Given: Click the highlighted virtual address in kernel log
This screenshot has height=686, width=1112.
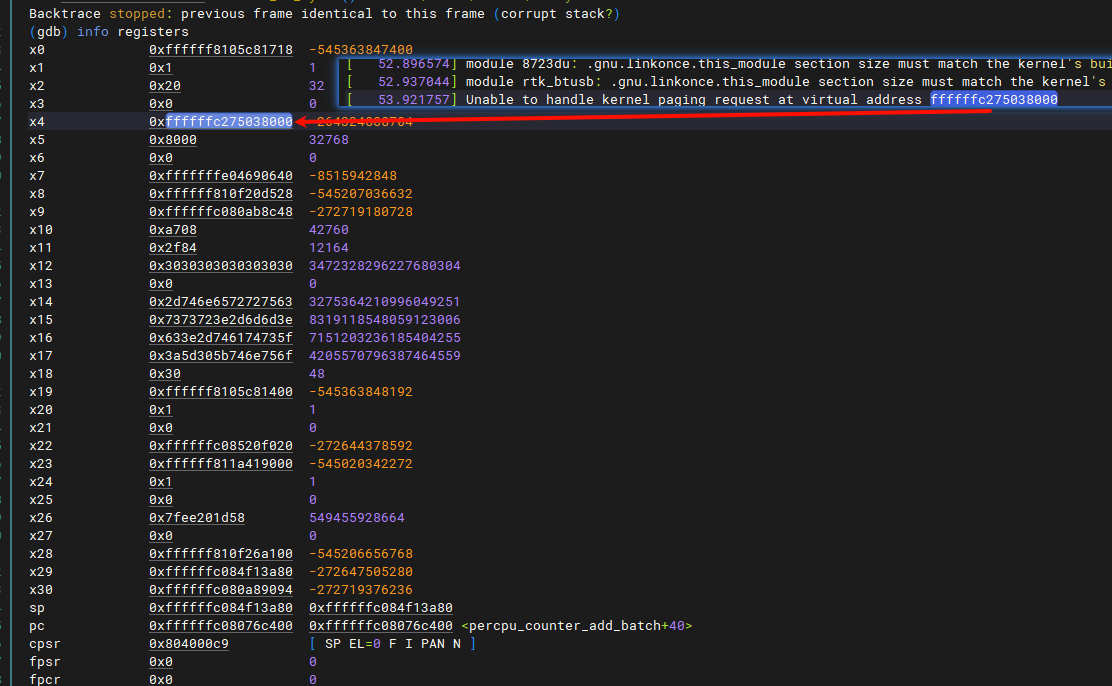Looking at the screenshot, I should click(x=993, y=99).
